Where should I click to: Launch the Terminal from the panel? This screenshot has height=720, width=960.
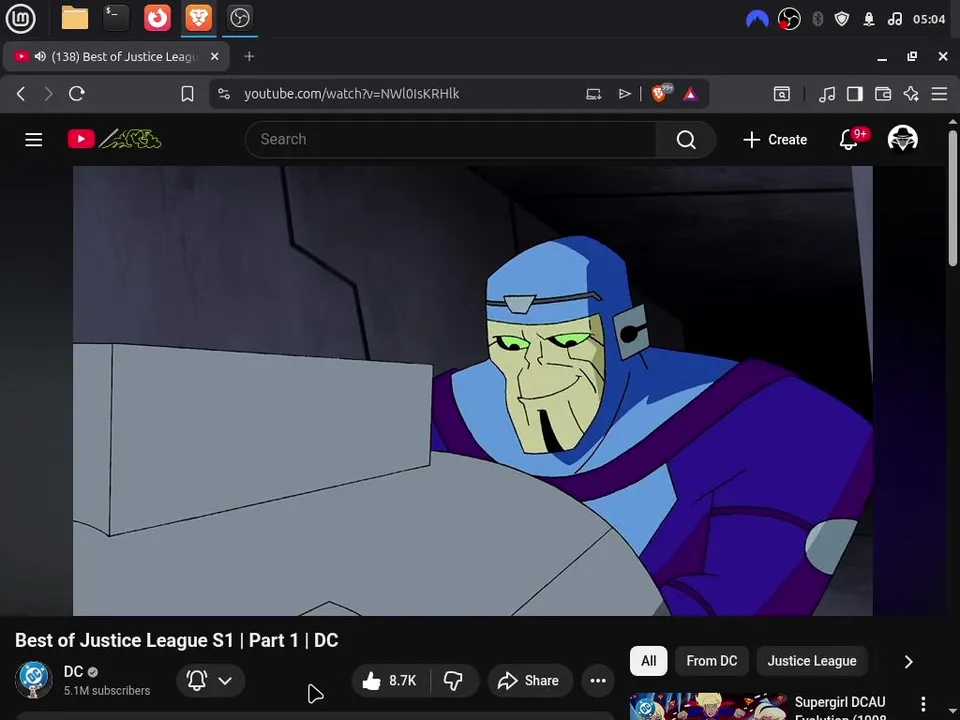click(116, 18)
